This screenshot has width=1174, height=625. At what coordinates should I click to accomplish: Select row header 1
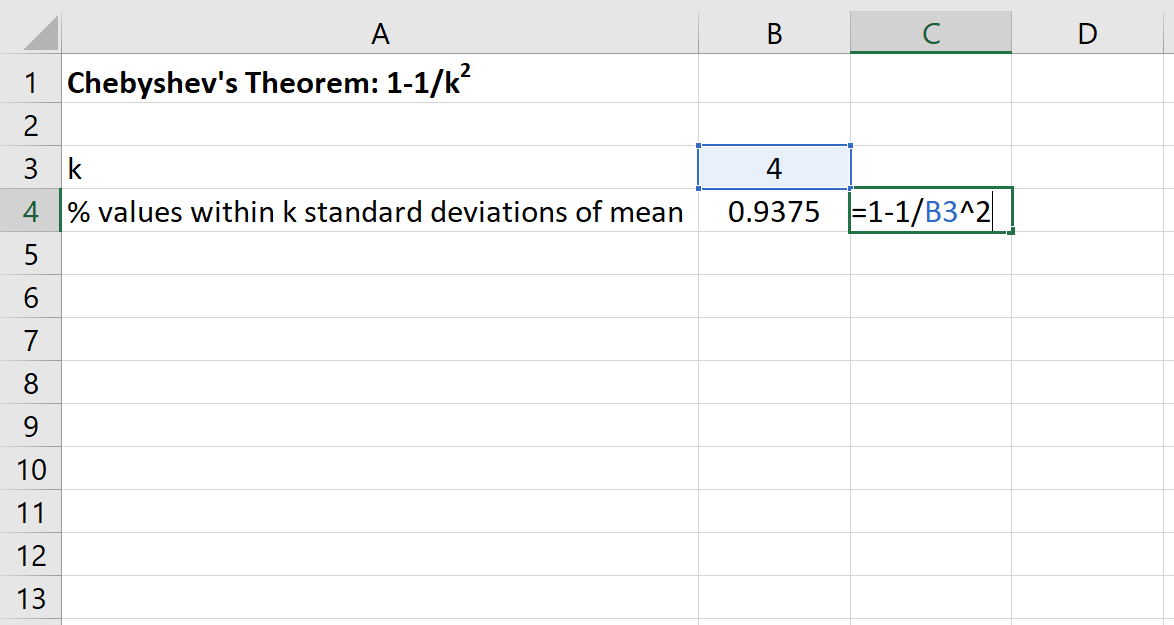30,82
